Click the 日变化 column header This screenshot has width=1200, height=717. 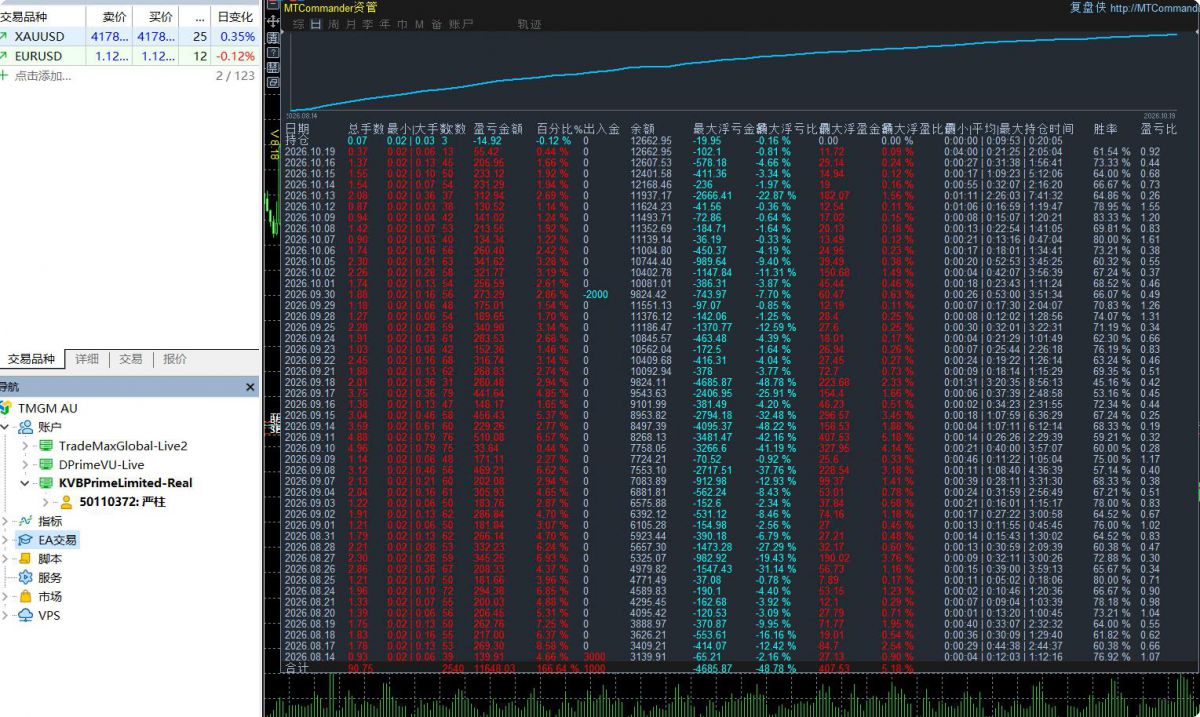coord(235,17)
